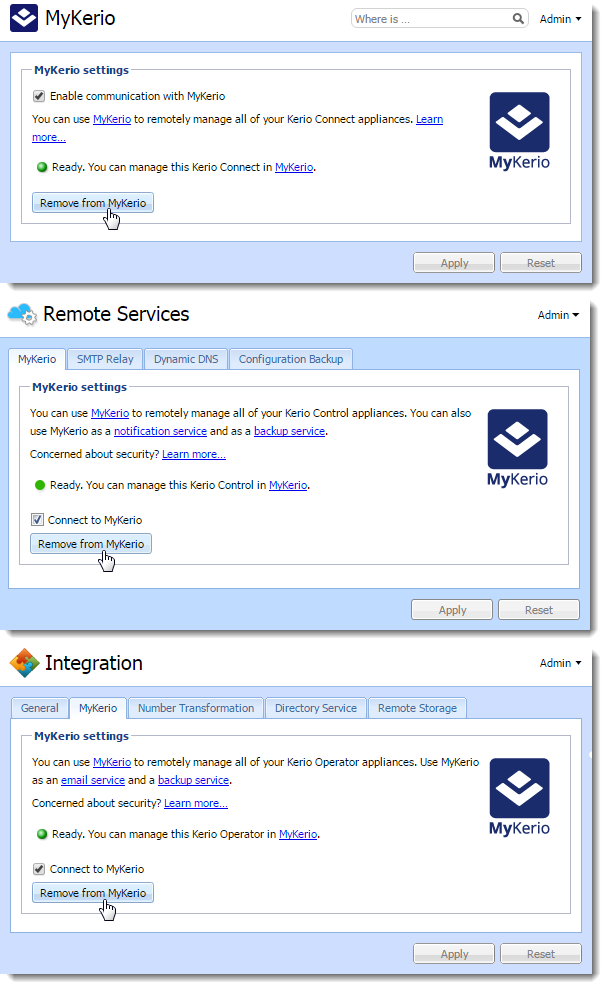601x985 pixels.
Task: Click Remove from MyKerio in Remote Services panel
Action: [91, 544]
